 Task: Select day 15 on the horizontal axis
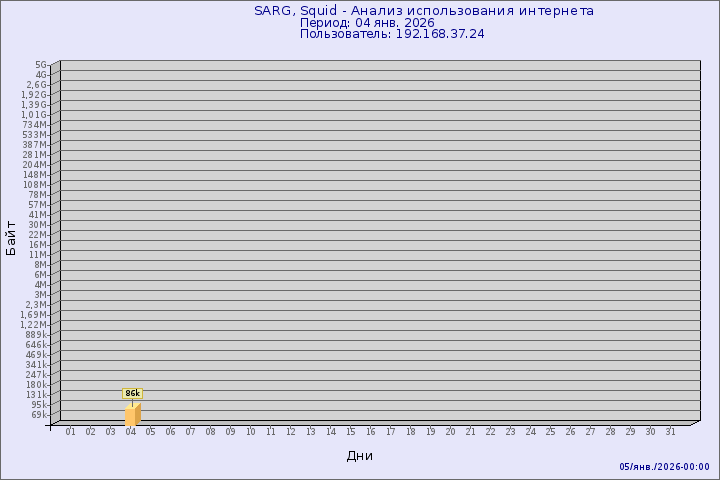click(x=351, y=432)
